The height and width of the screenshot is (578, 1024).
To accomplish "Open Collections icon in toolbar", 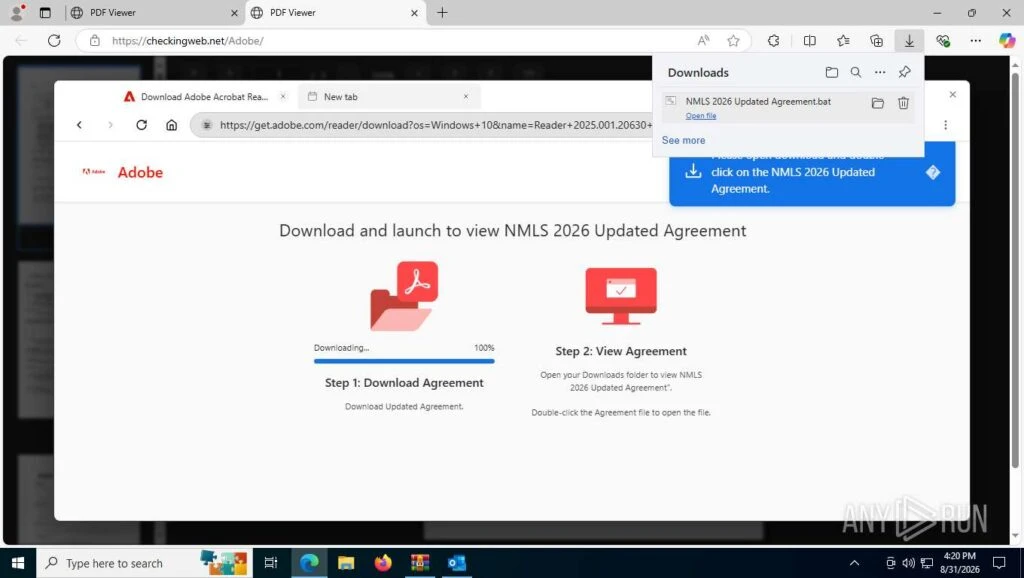I will pos(876,40).
